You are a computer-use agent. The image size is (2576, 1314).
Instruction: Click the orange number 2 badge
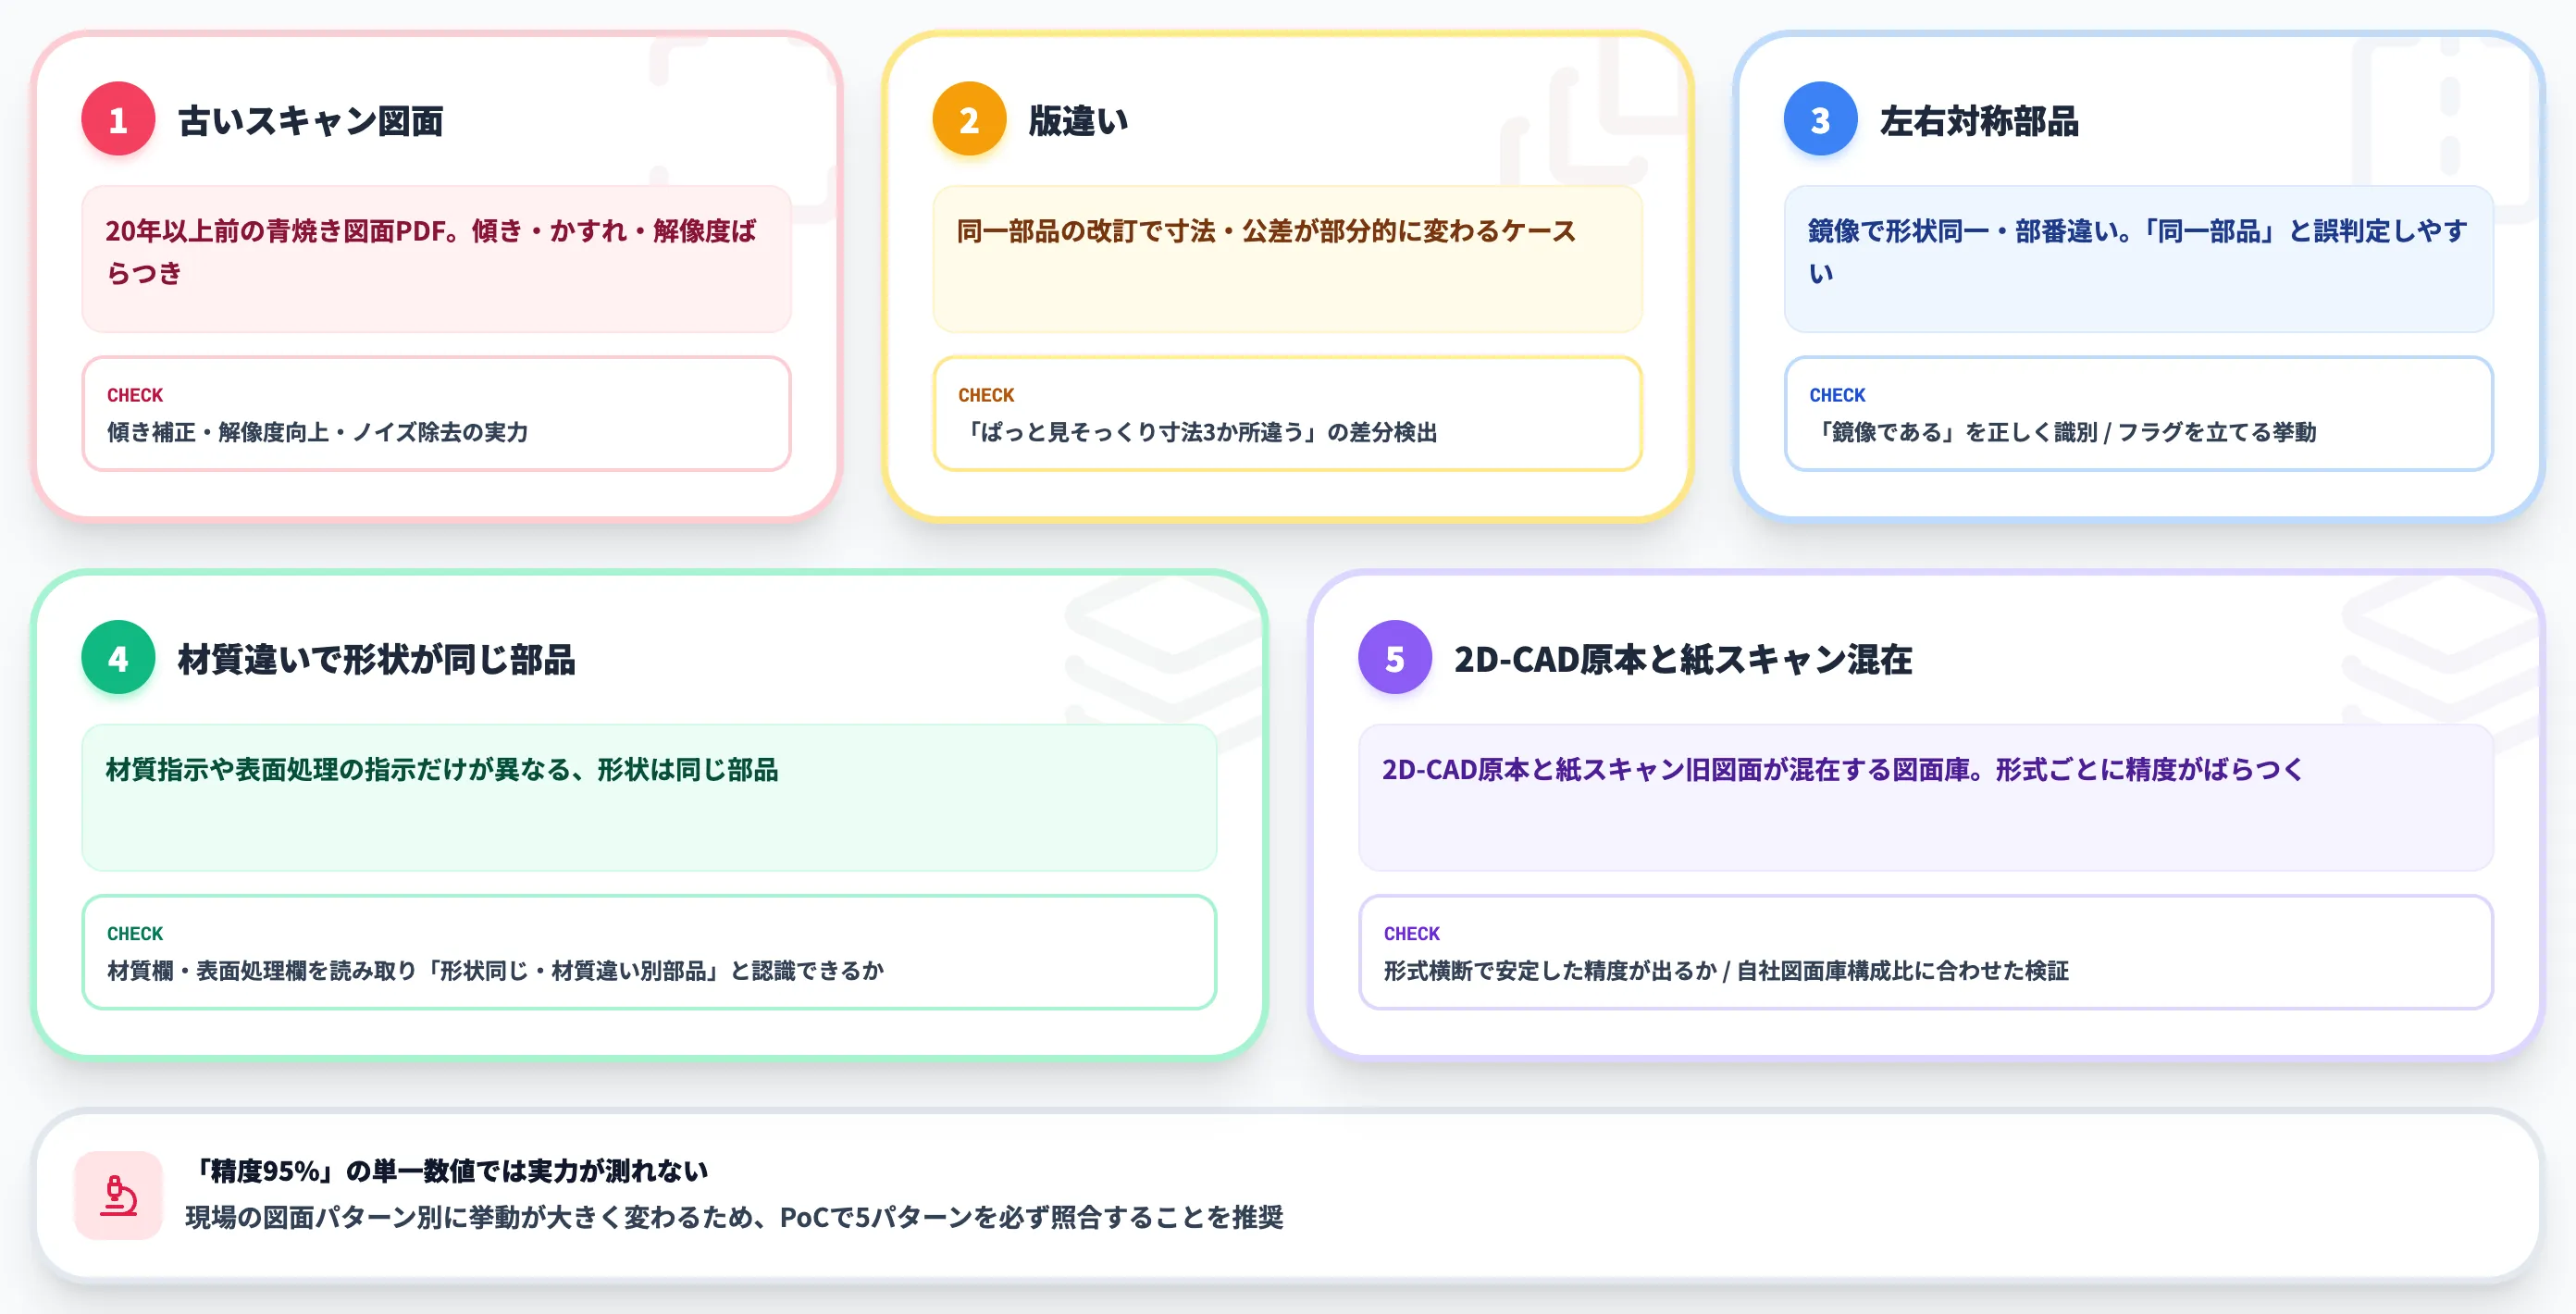[x=969, y=119]
